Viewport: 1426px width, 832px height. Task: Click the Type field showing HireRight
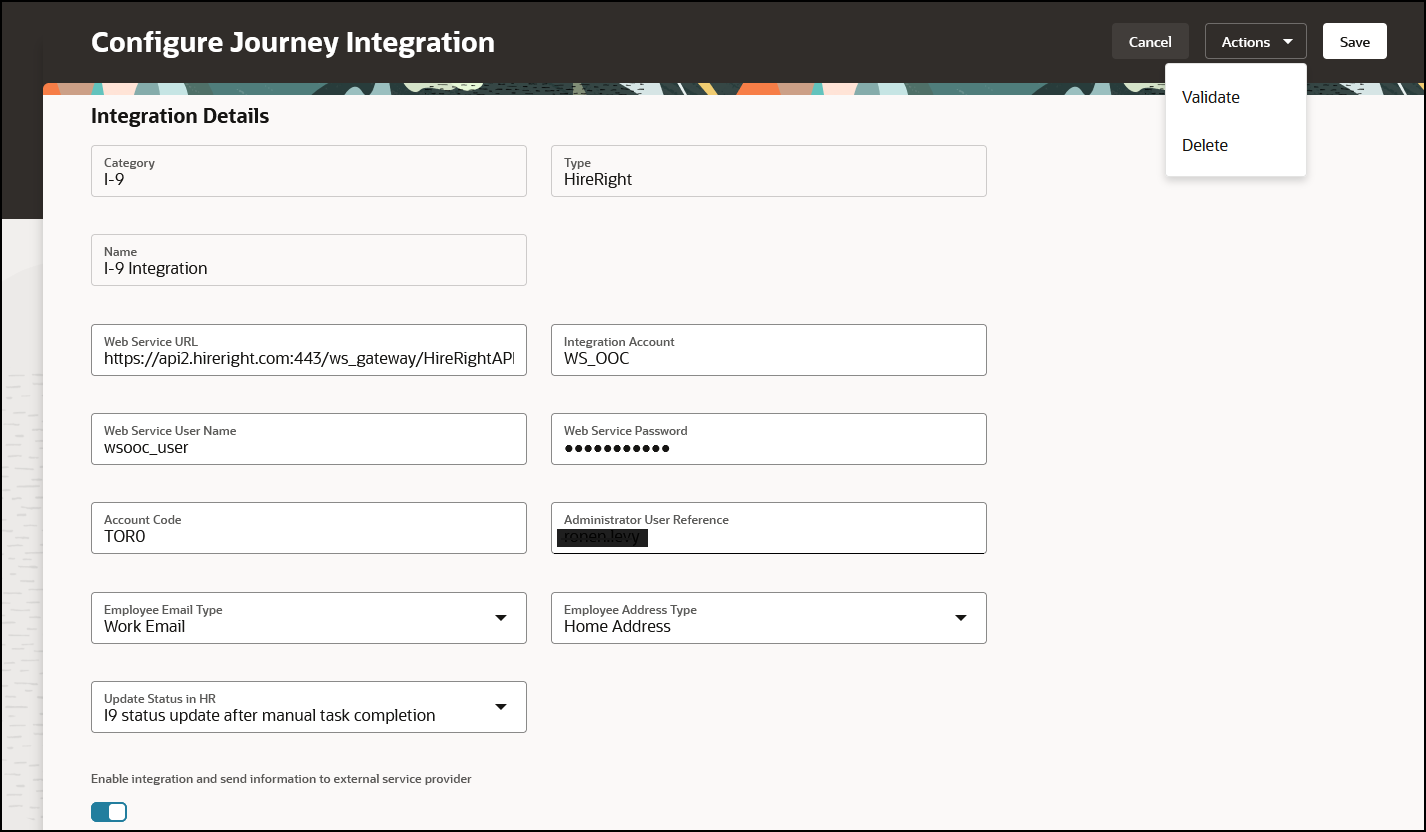[x=768, y=171]
